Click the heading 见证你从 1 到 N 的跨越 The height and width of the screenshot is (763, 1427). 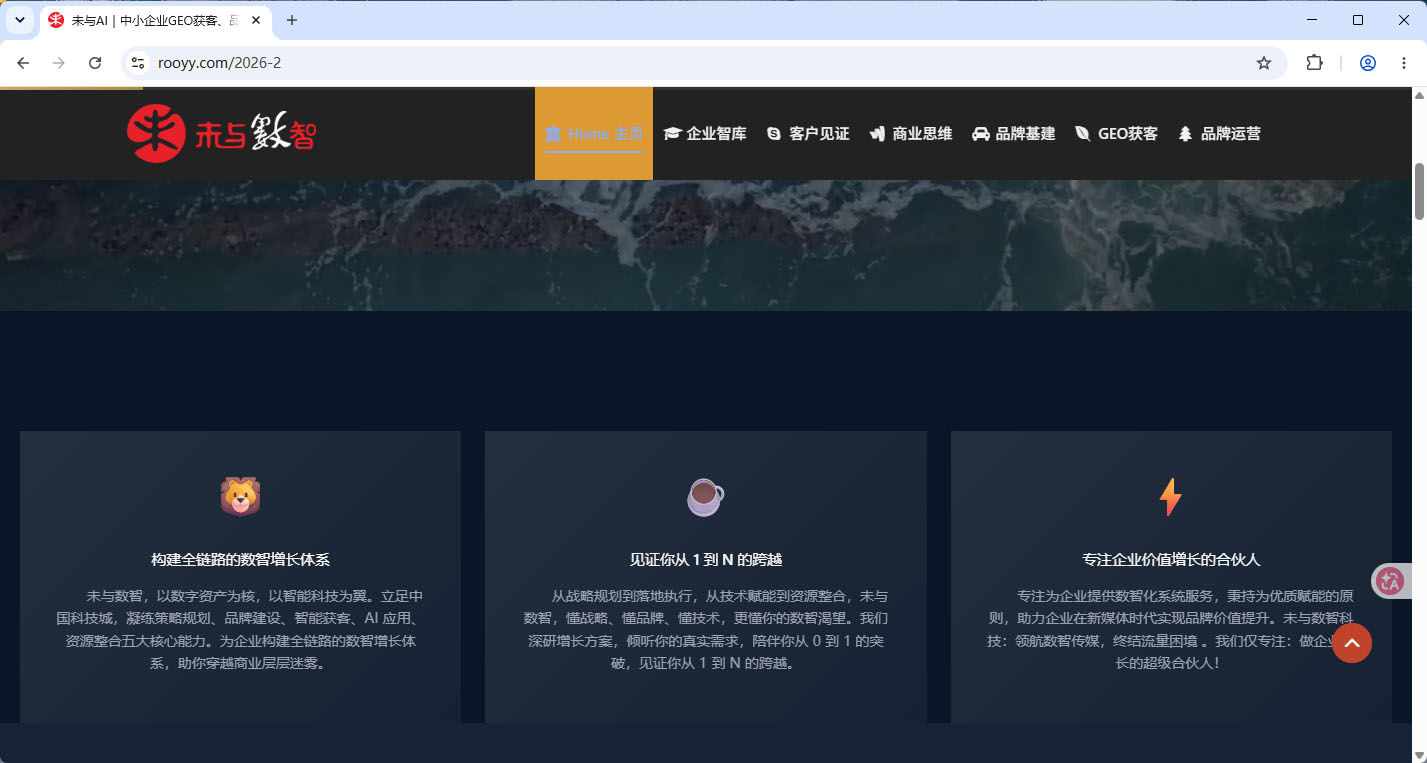(x=706, y=560)
